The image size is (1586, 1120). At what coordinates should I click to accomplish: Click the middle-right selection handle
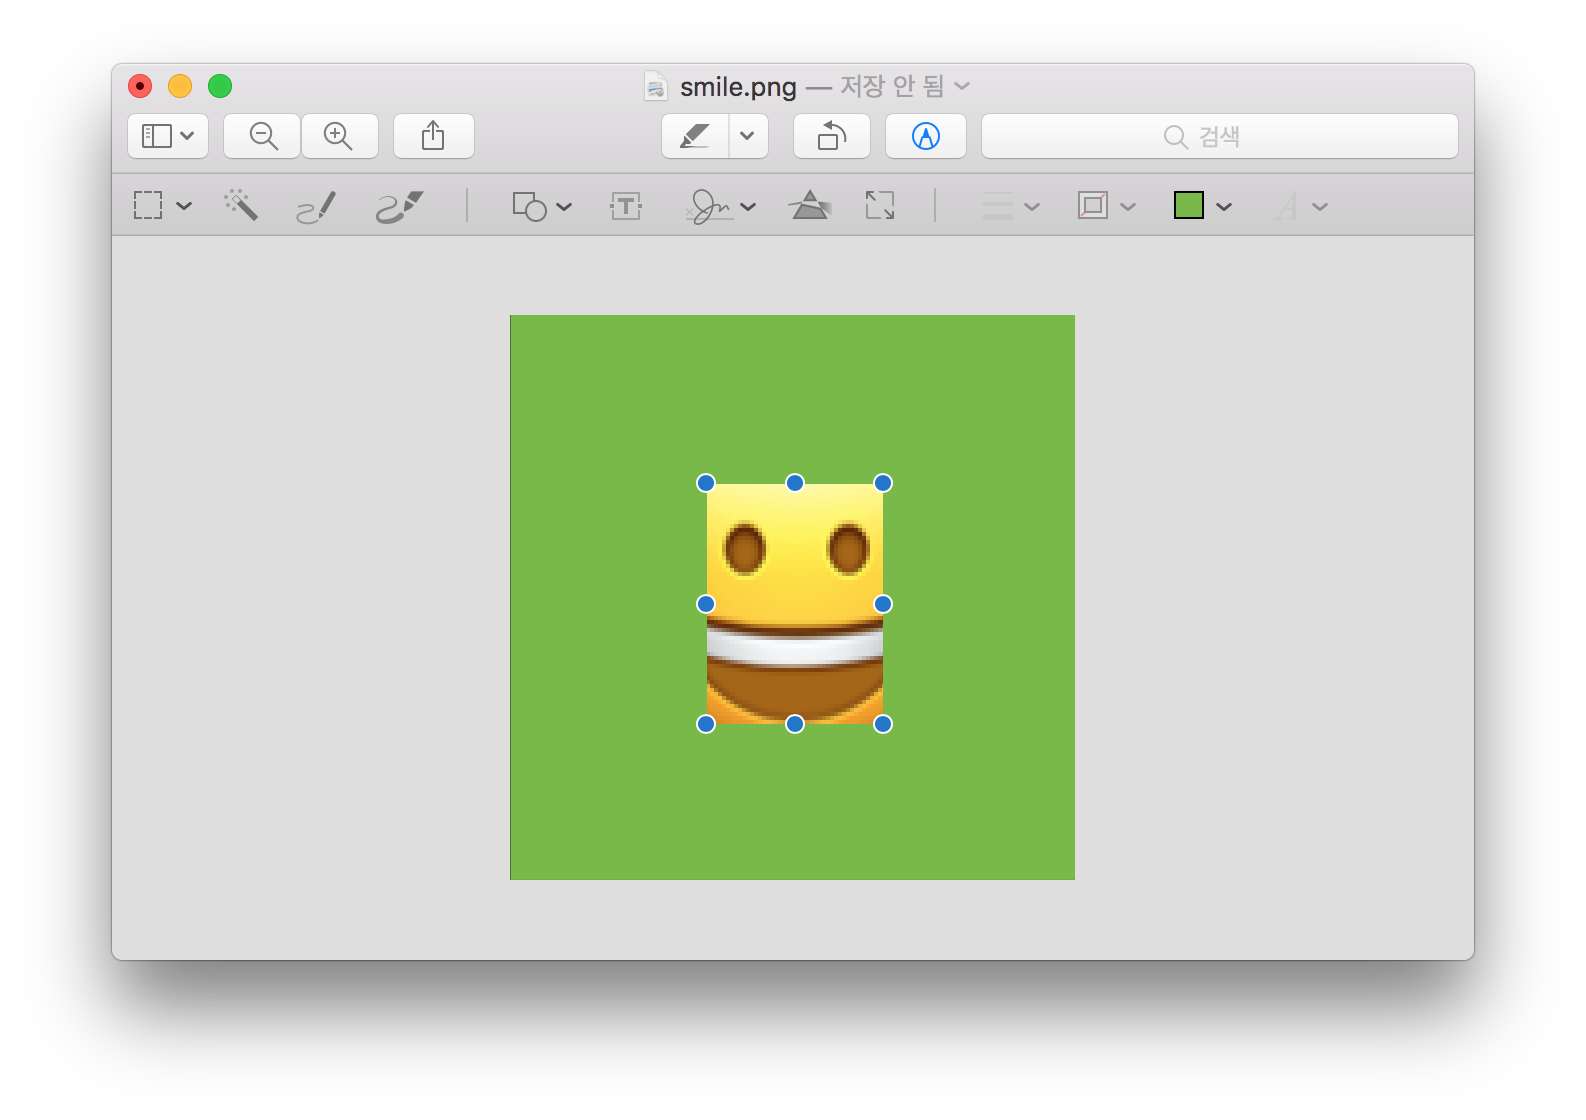(883, 604)
